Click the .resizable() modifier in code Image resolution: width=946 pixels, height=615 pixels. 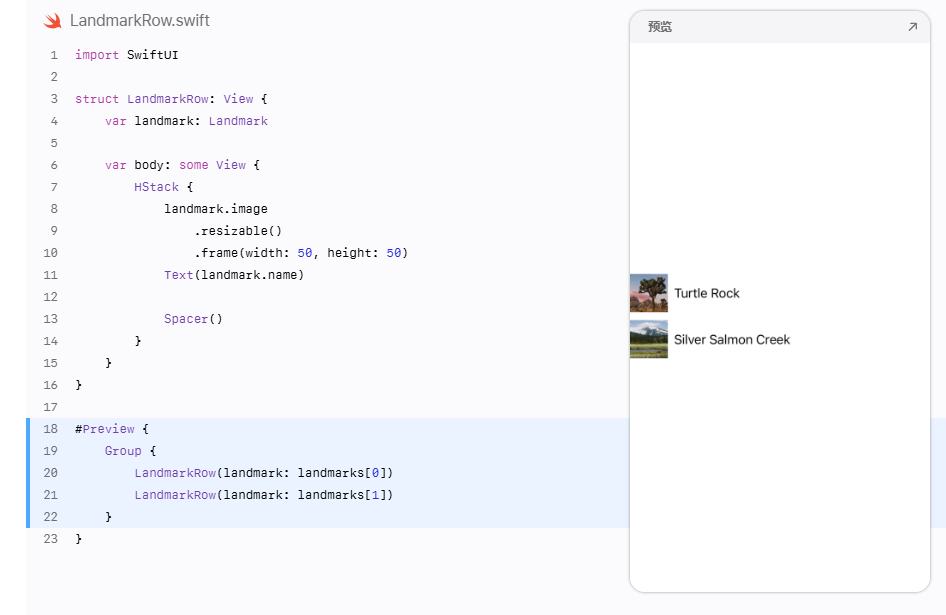238,231
